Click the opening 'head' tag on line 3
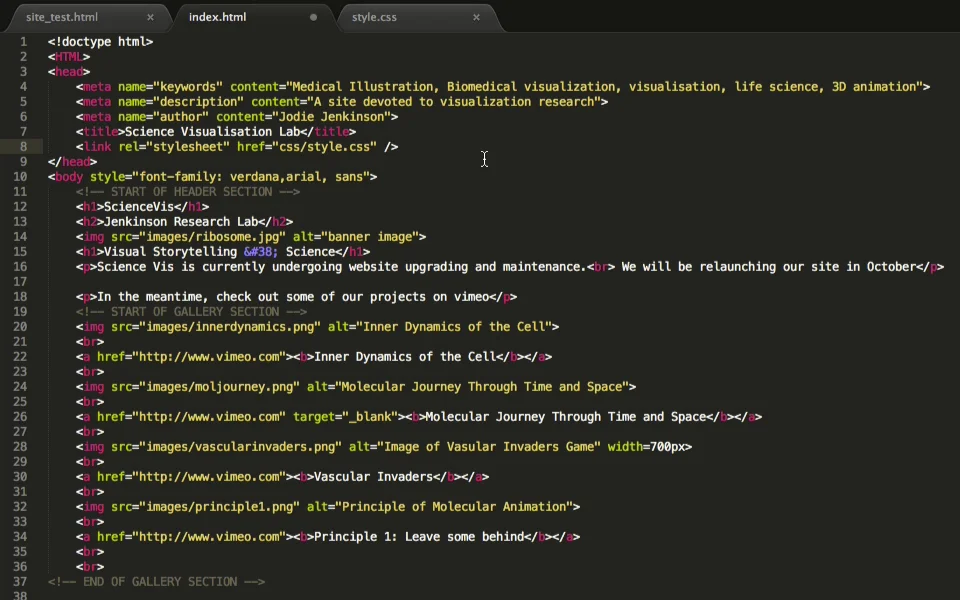The image size is (960, 600). 69,72
